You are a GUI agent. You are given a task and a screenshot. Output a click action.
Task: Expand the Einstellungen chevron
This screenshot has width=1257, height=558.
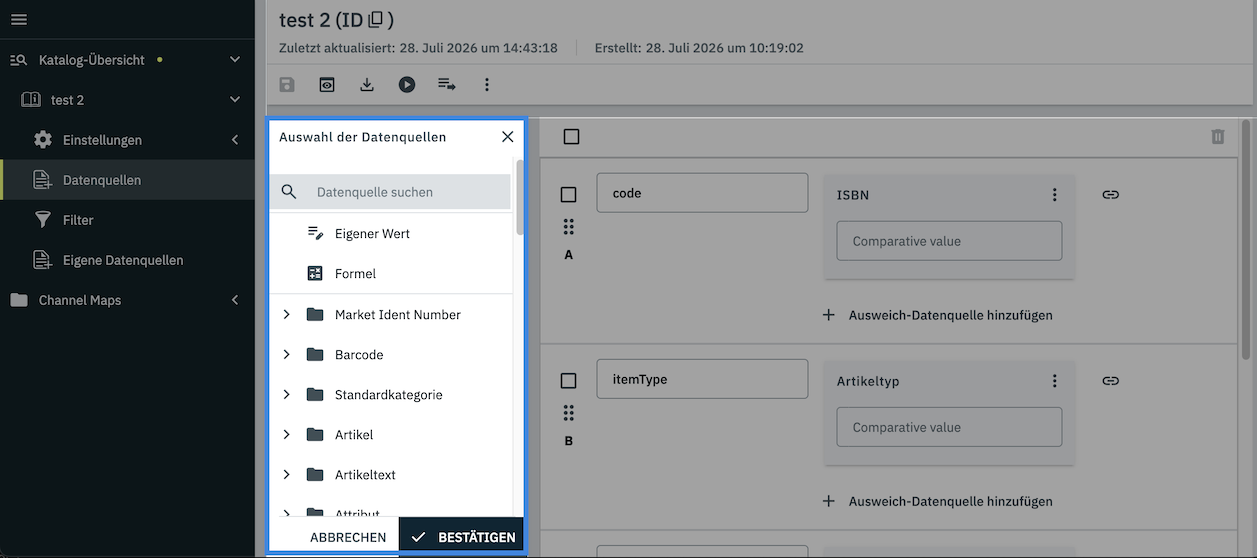pos(235,140)
